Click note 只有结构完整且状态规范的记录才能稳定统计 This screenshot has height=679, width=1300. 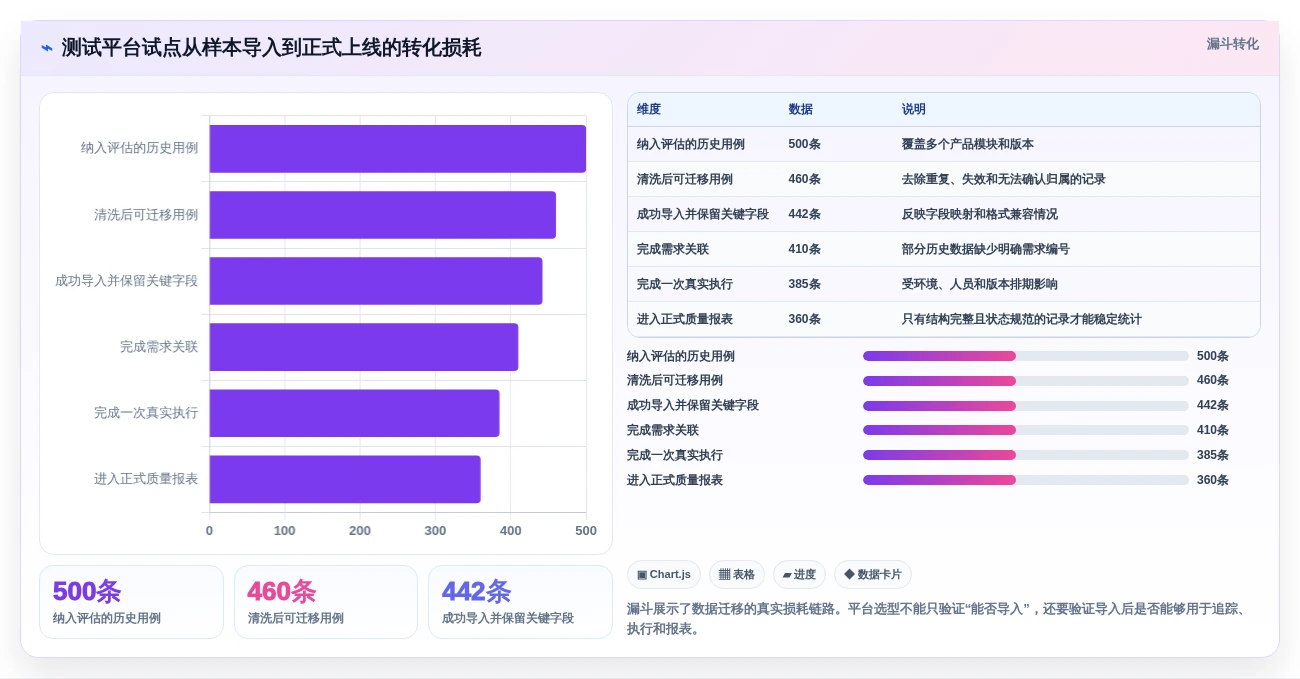point(1022,319)
